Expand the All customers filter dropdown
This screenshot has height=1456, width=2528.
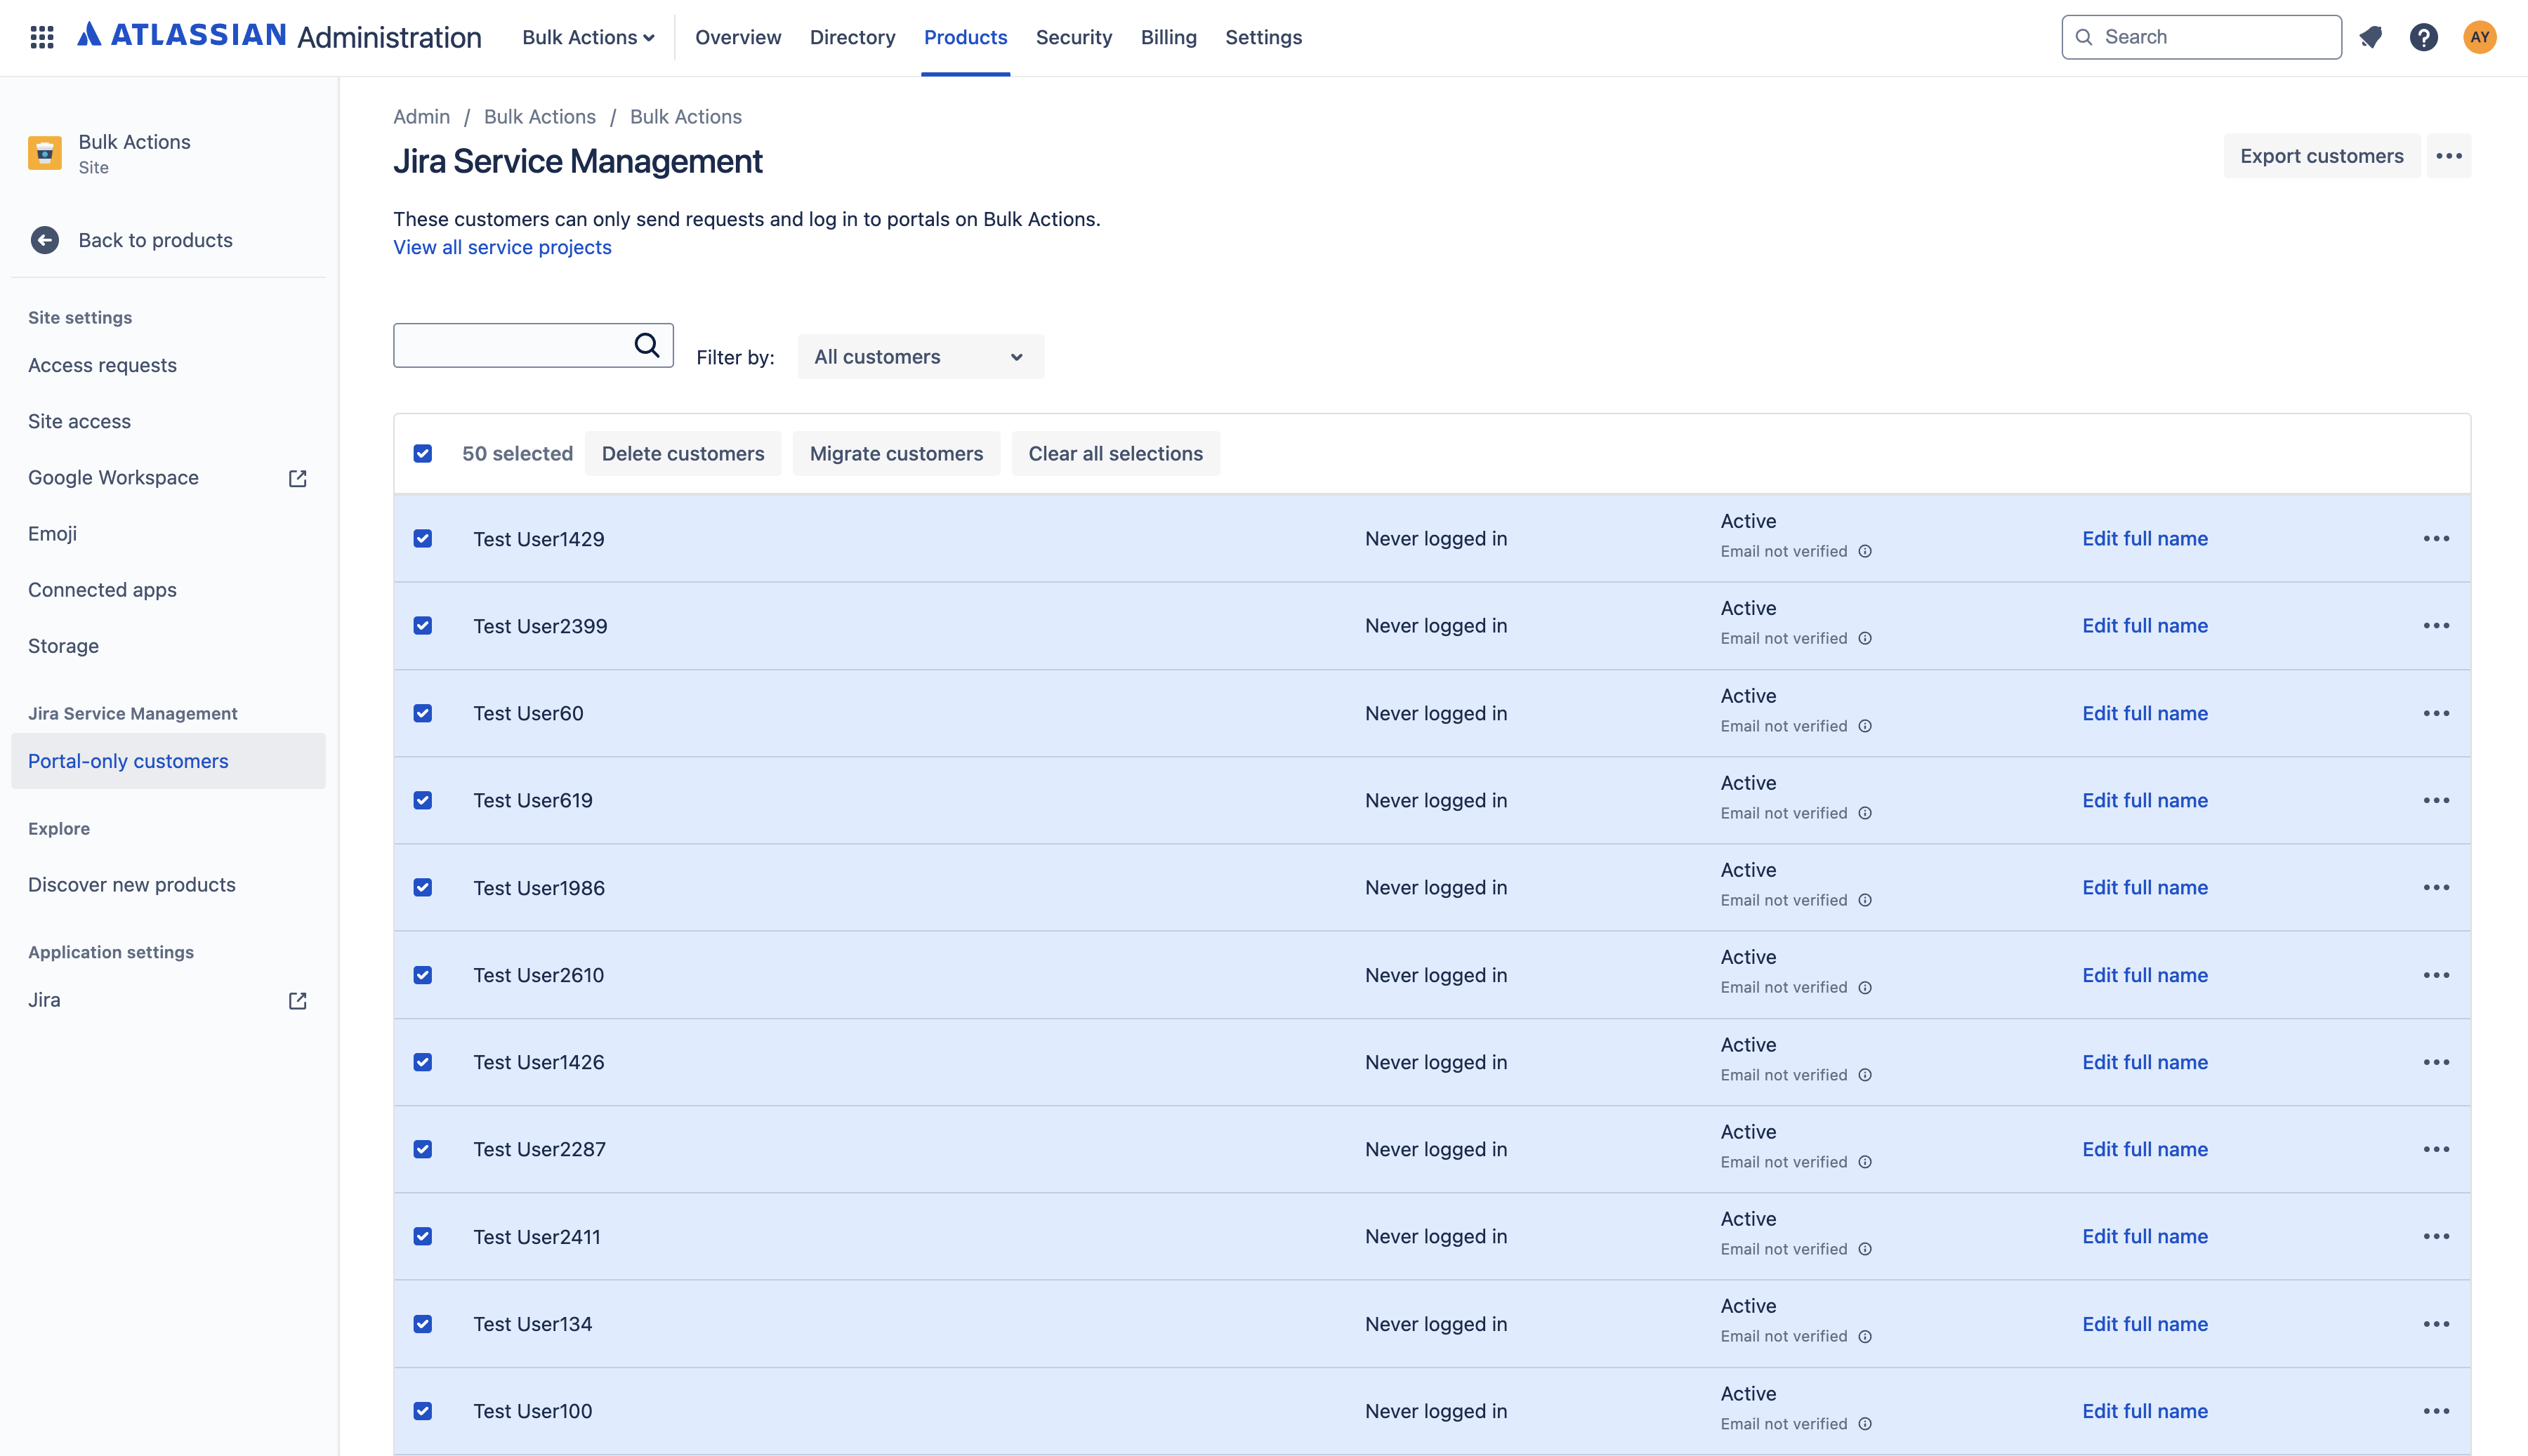(x=920, y=357)
